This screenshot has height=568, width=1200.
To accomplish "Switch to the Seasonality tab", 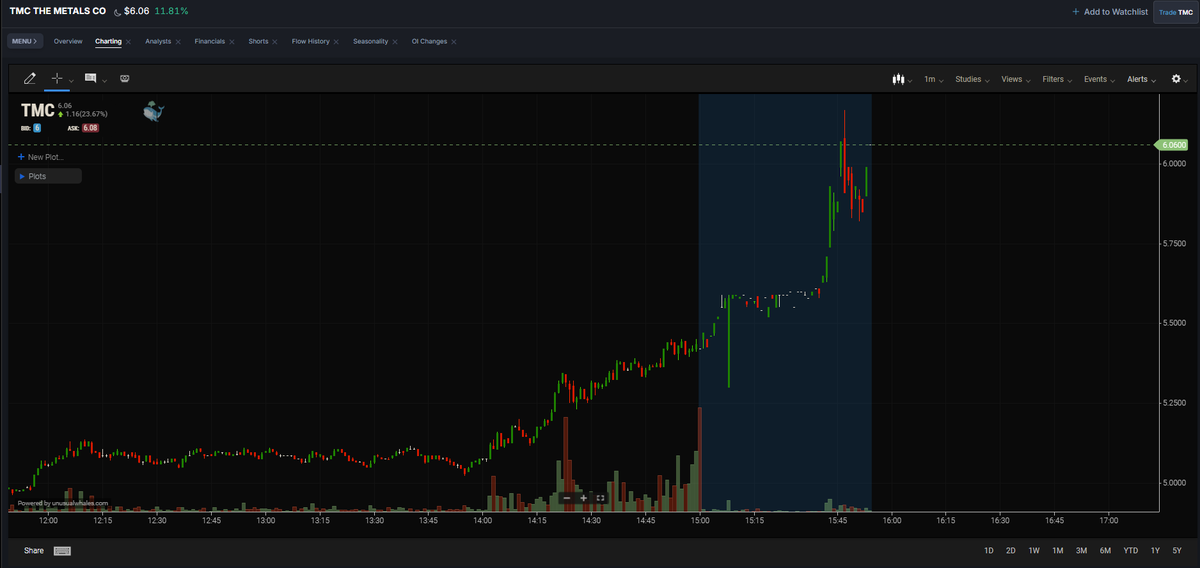I will tap(370, 41).
